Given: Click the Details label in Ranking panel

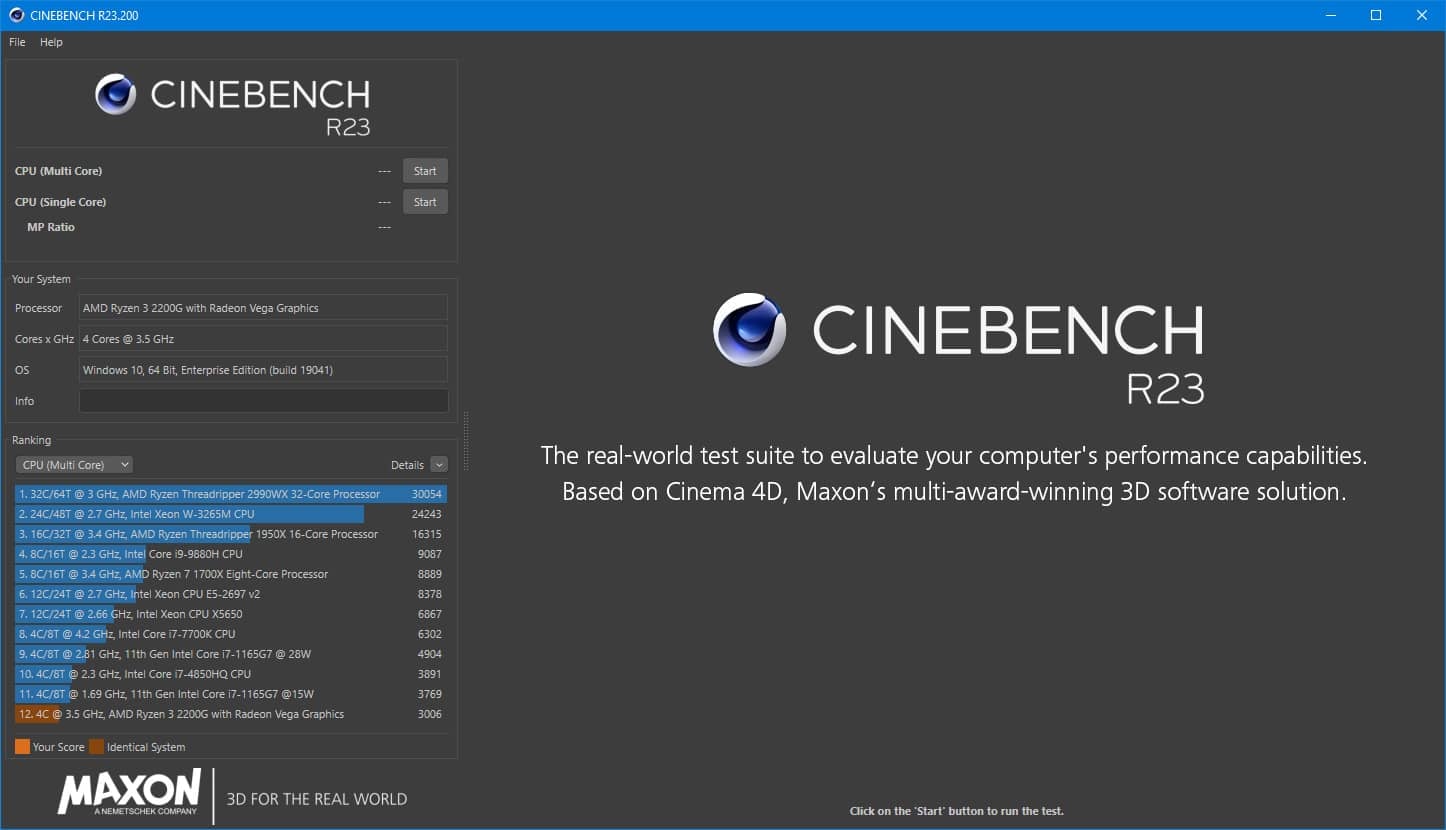Looking at the screenshot, I should pyautogui.click(x=407, y=465).
